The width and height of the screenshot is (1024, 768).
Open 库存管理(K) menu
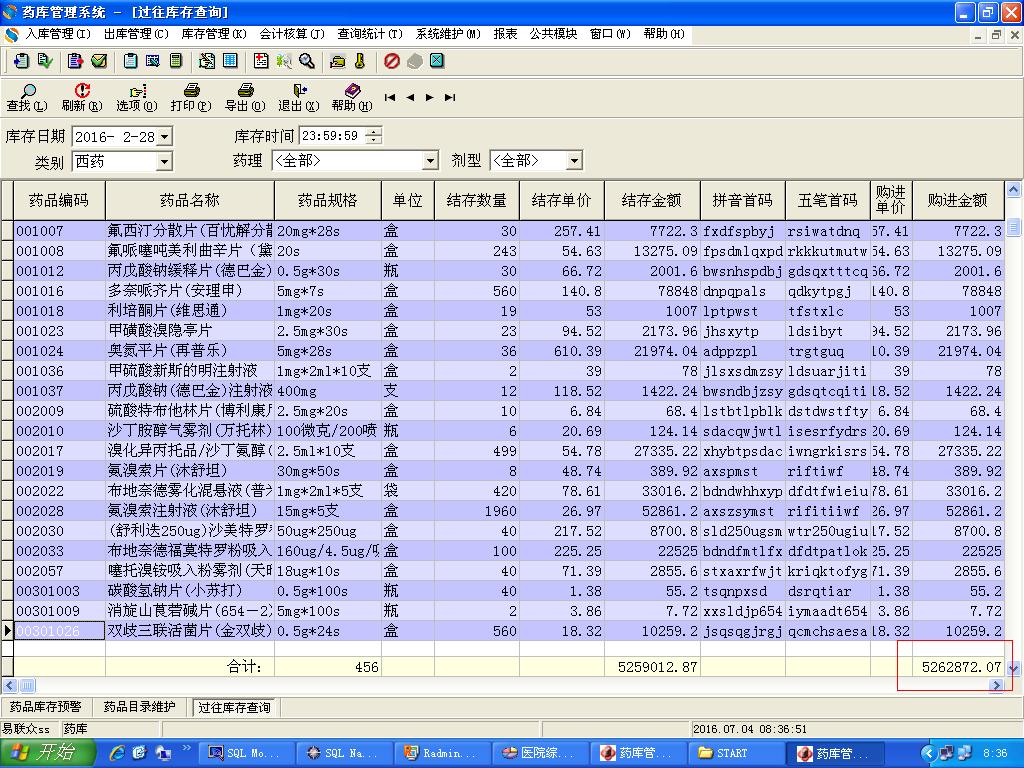point(214,34)
